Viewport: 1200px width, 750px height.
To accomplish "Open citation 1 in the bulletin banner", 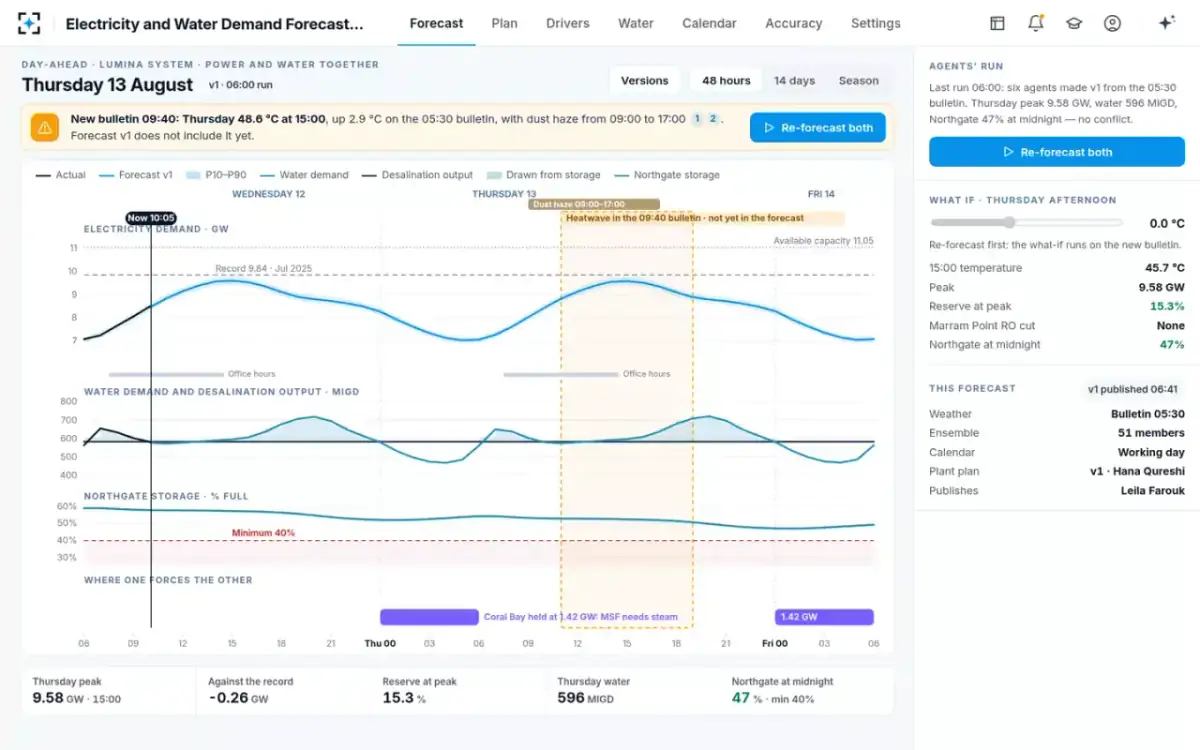I will pos(696,119).
